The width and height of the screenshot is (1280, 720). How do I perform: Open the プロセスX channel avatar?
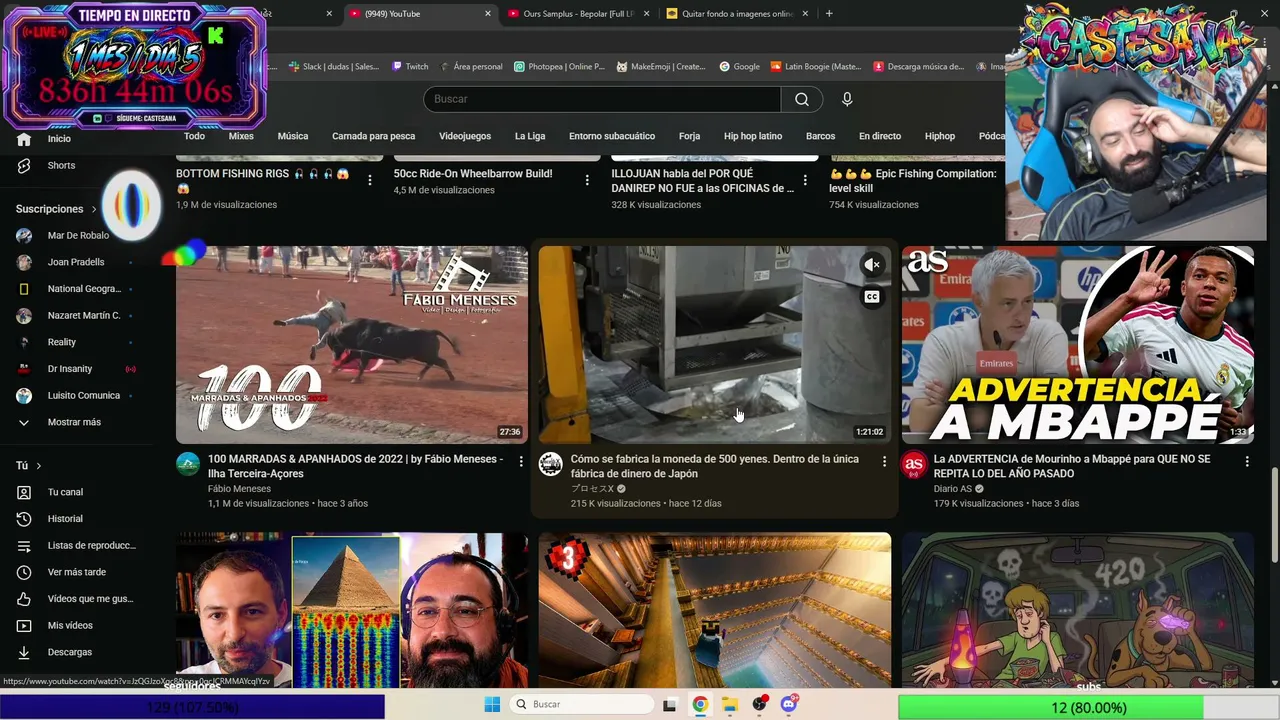point(551,464)
